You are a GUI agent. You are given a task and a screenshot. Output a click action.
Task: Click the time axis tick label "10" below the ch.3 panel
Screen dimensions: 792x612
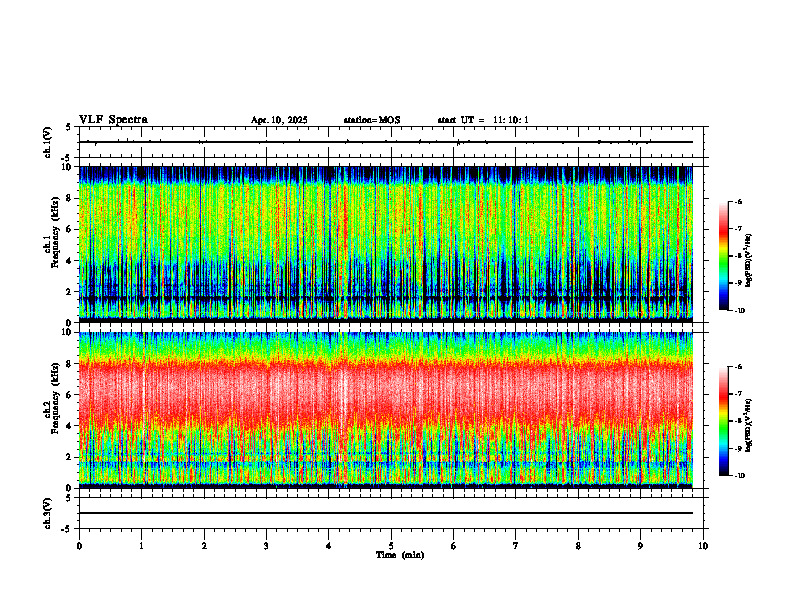click(703, 546)
